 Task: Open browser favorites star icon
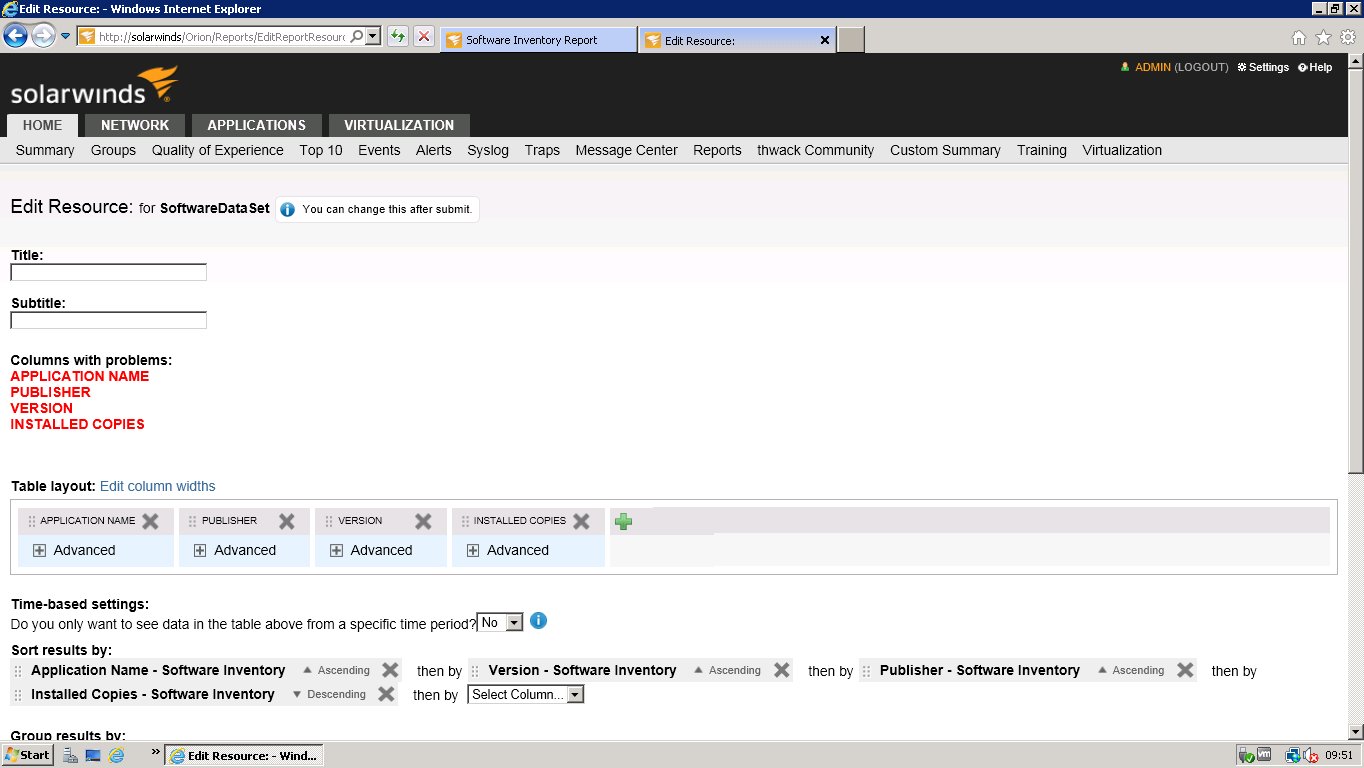(x=1323, y=37)
